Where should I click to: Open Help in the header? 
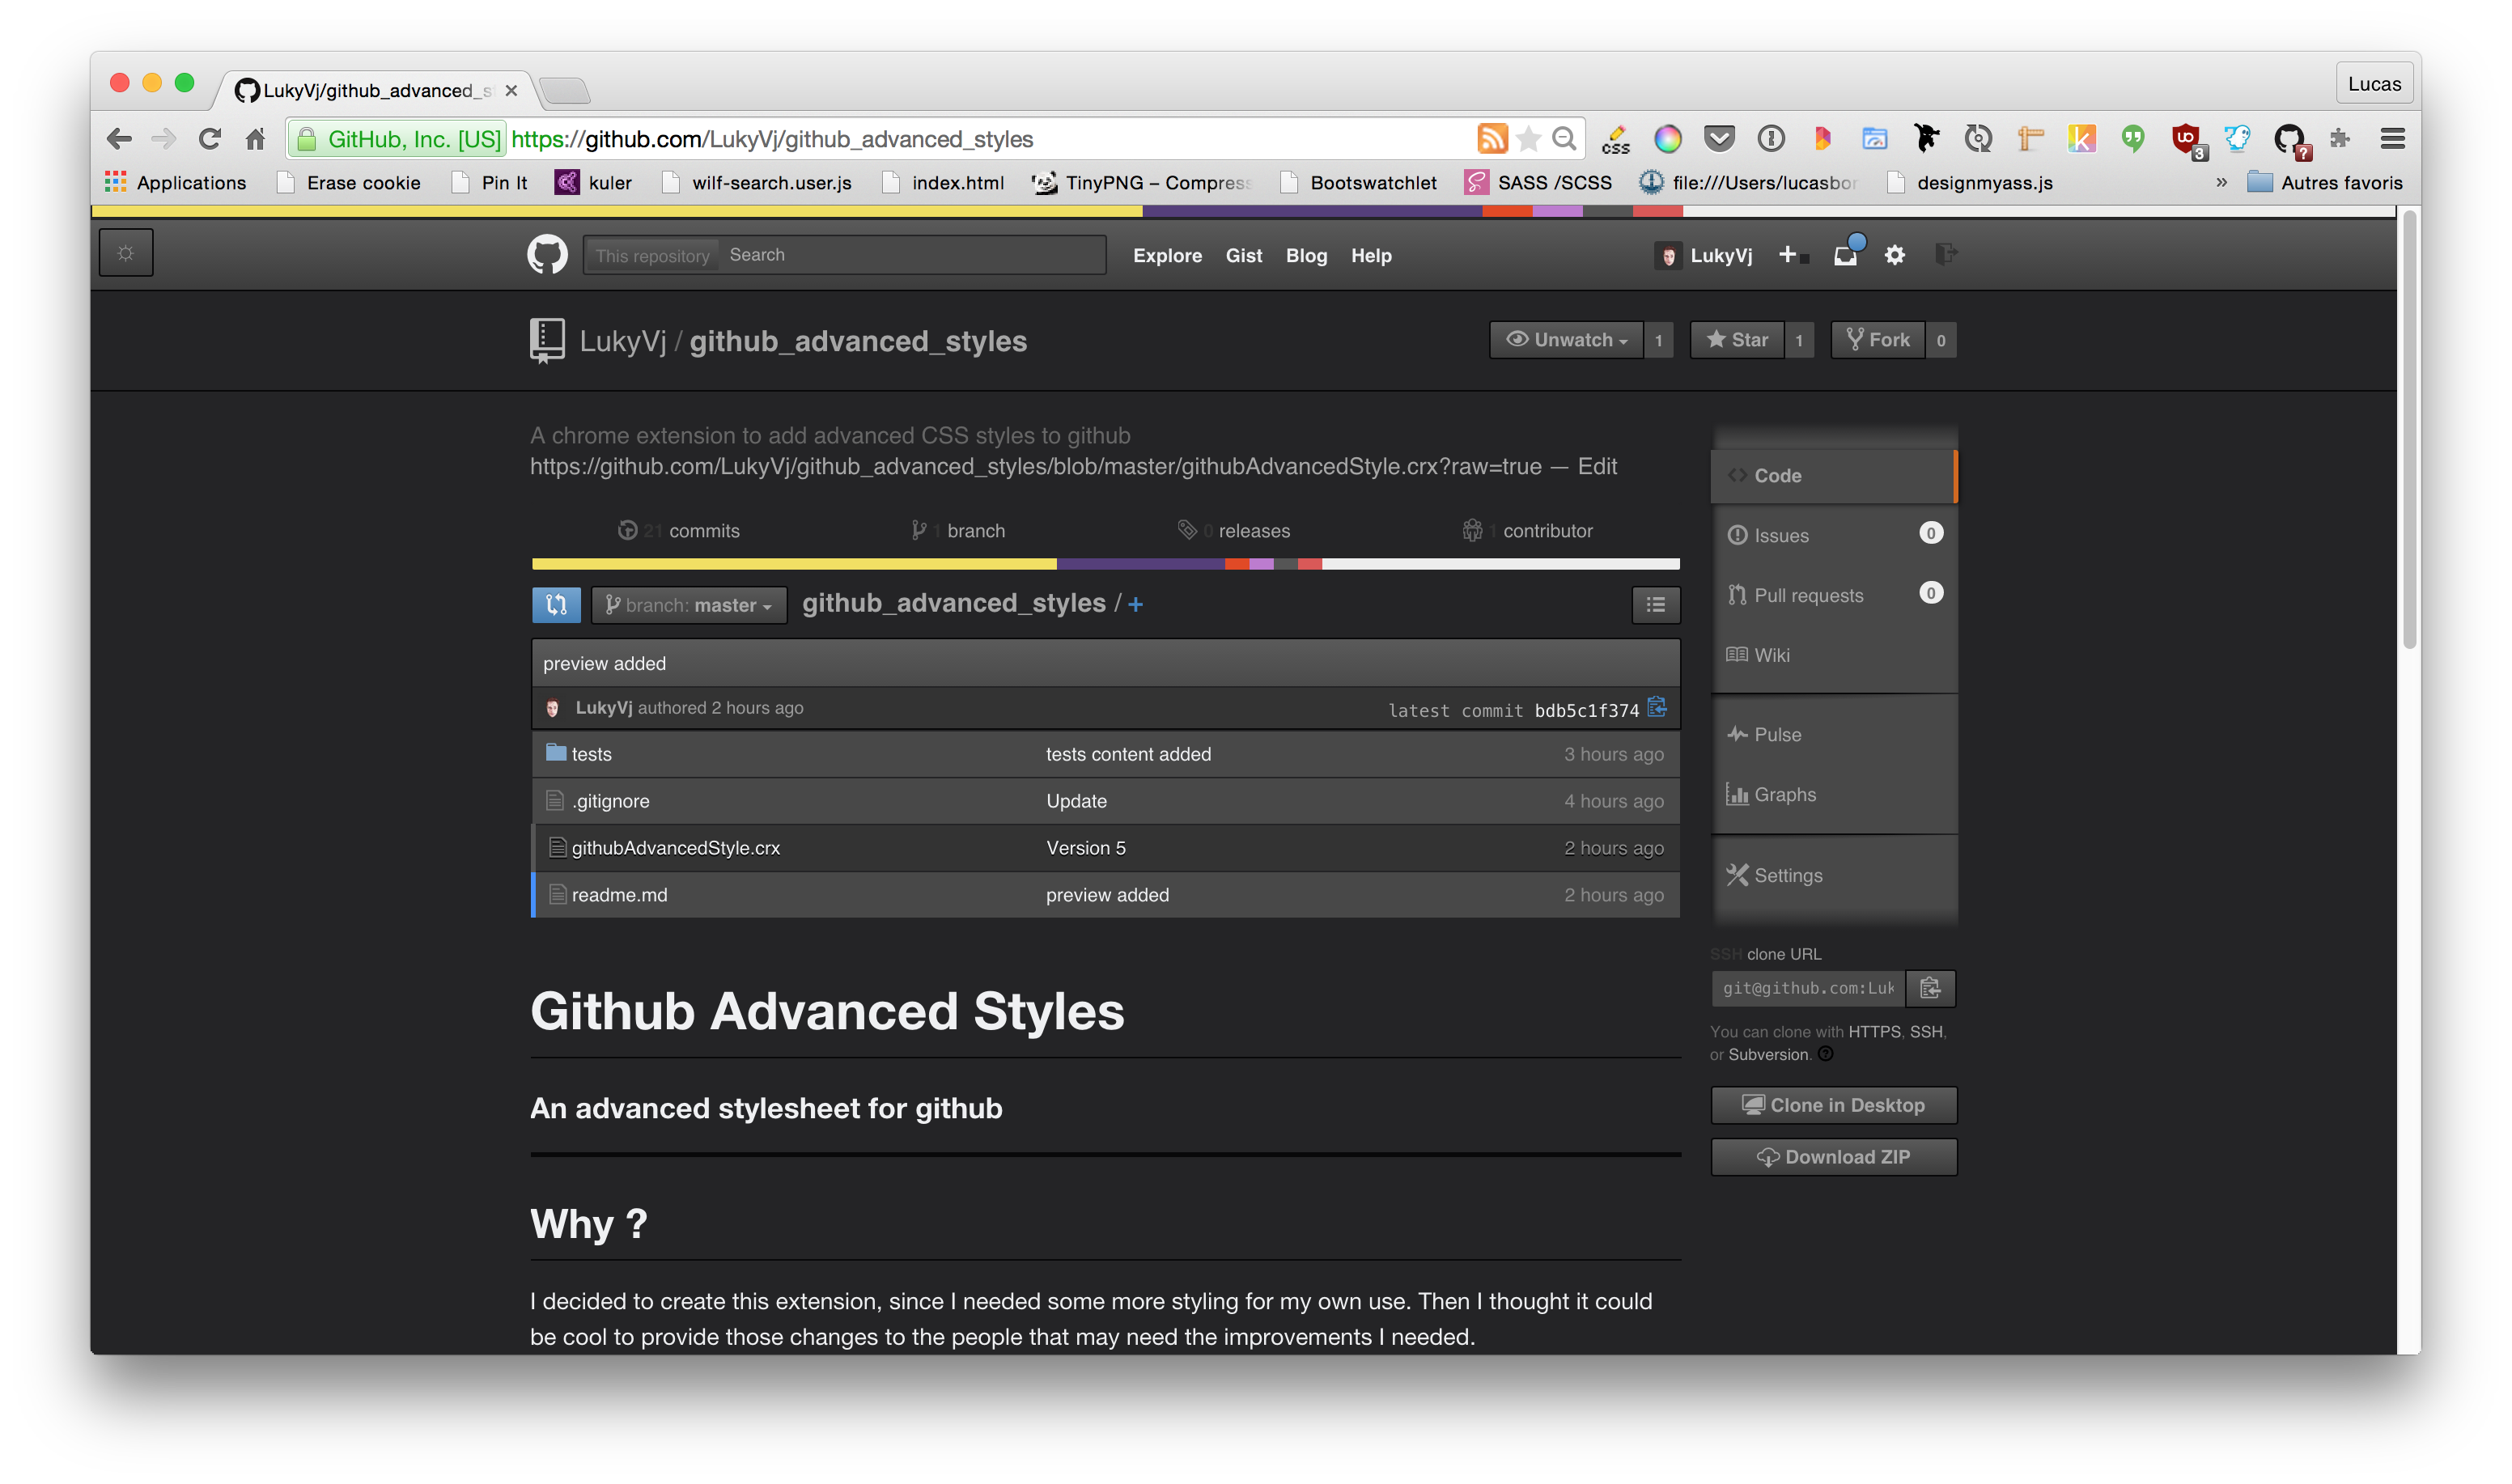coord(1371,256)
